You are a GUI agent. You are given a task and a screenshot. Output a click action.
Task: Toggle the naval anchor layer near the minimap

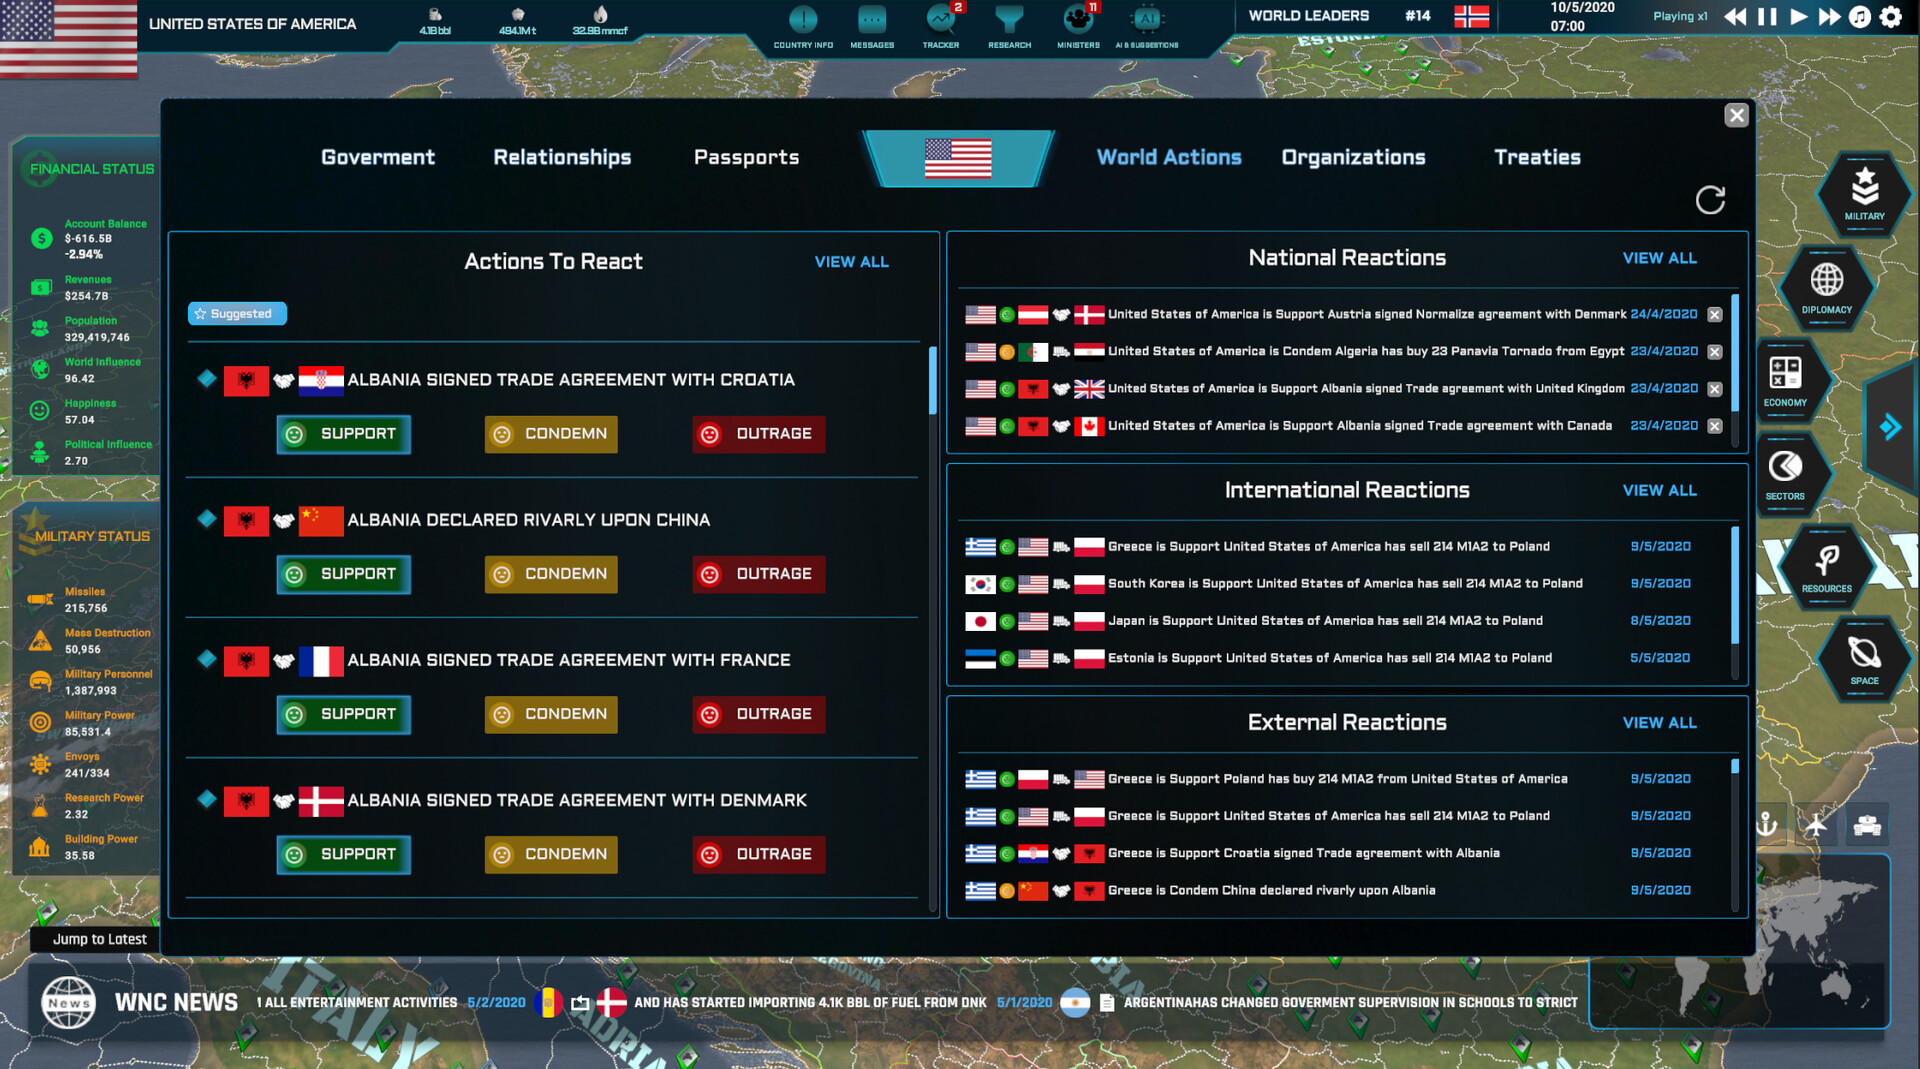(x=1768, y=825)
